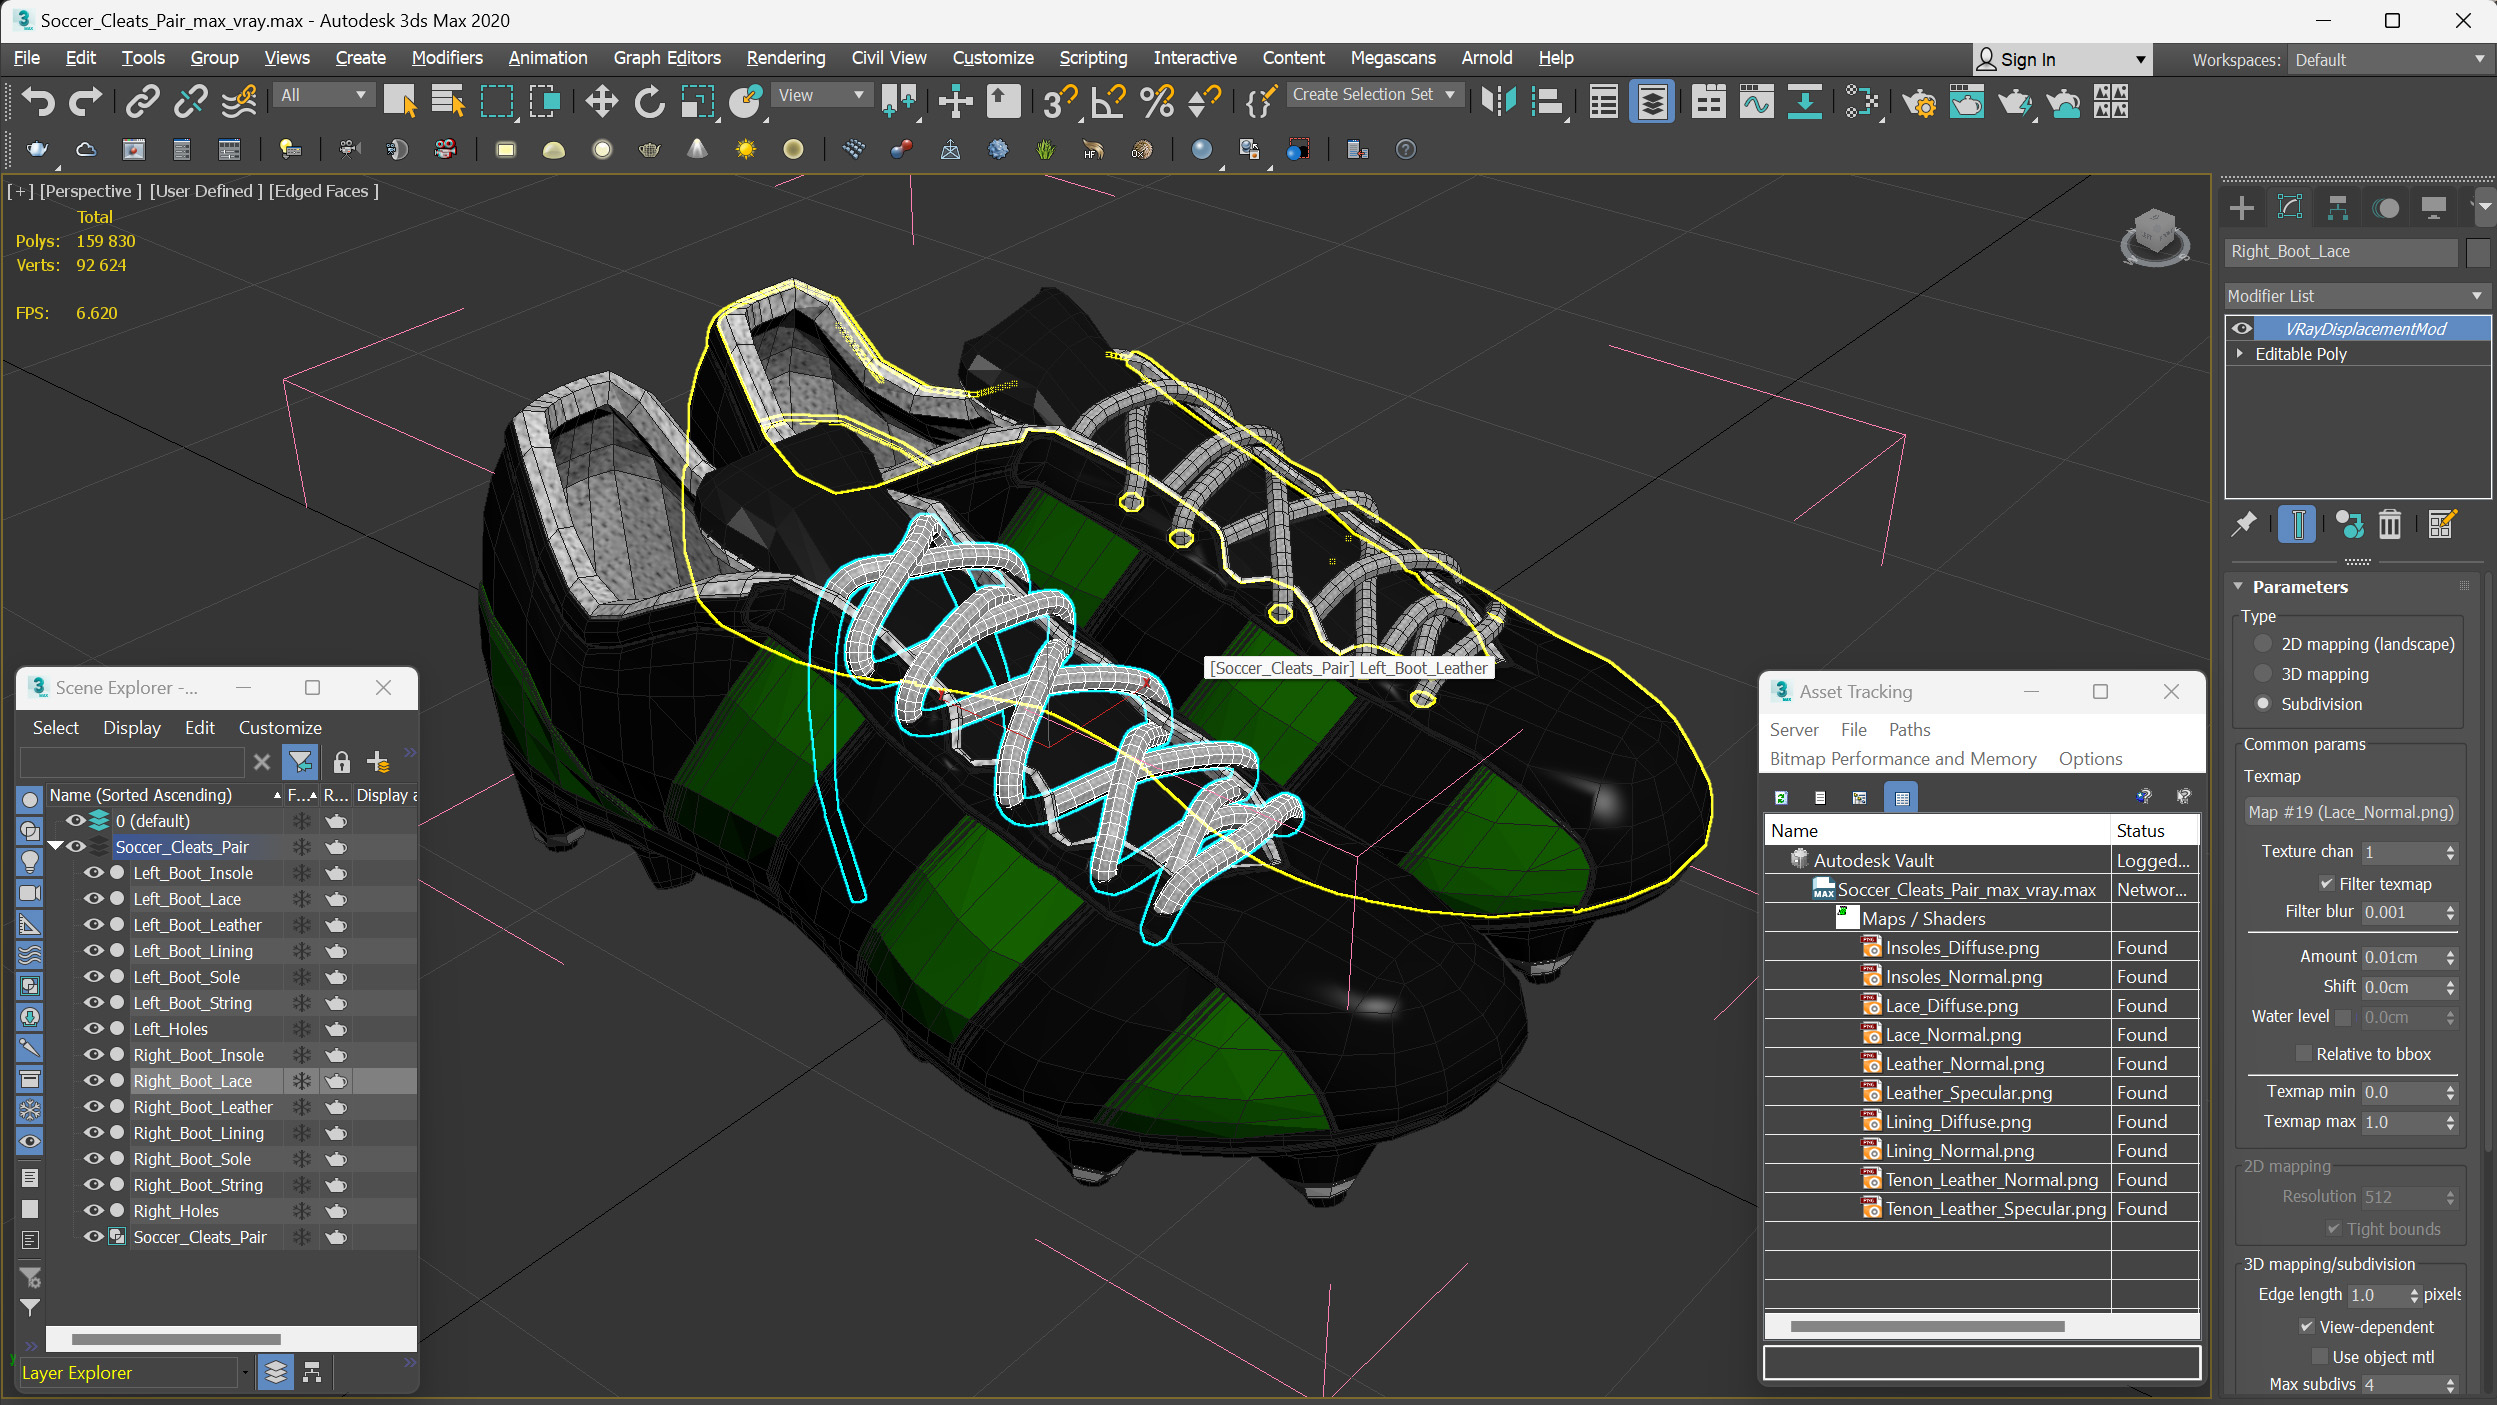Open the Render Setup teapot icon
The height and width of the screenshot is (1405, 2497).
click(1918, 101)
